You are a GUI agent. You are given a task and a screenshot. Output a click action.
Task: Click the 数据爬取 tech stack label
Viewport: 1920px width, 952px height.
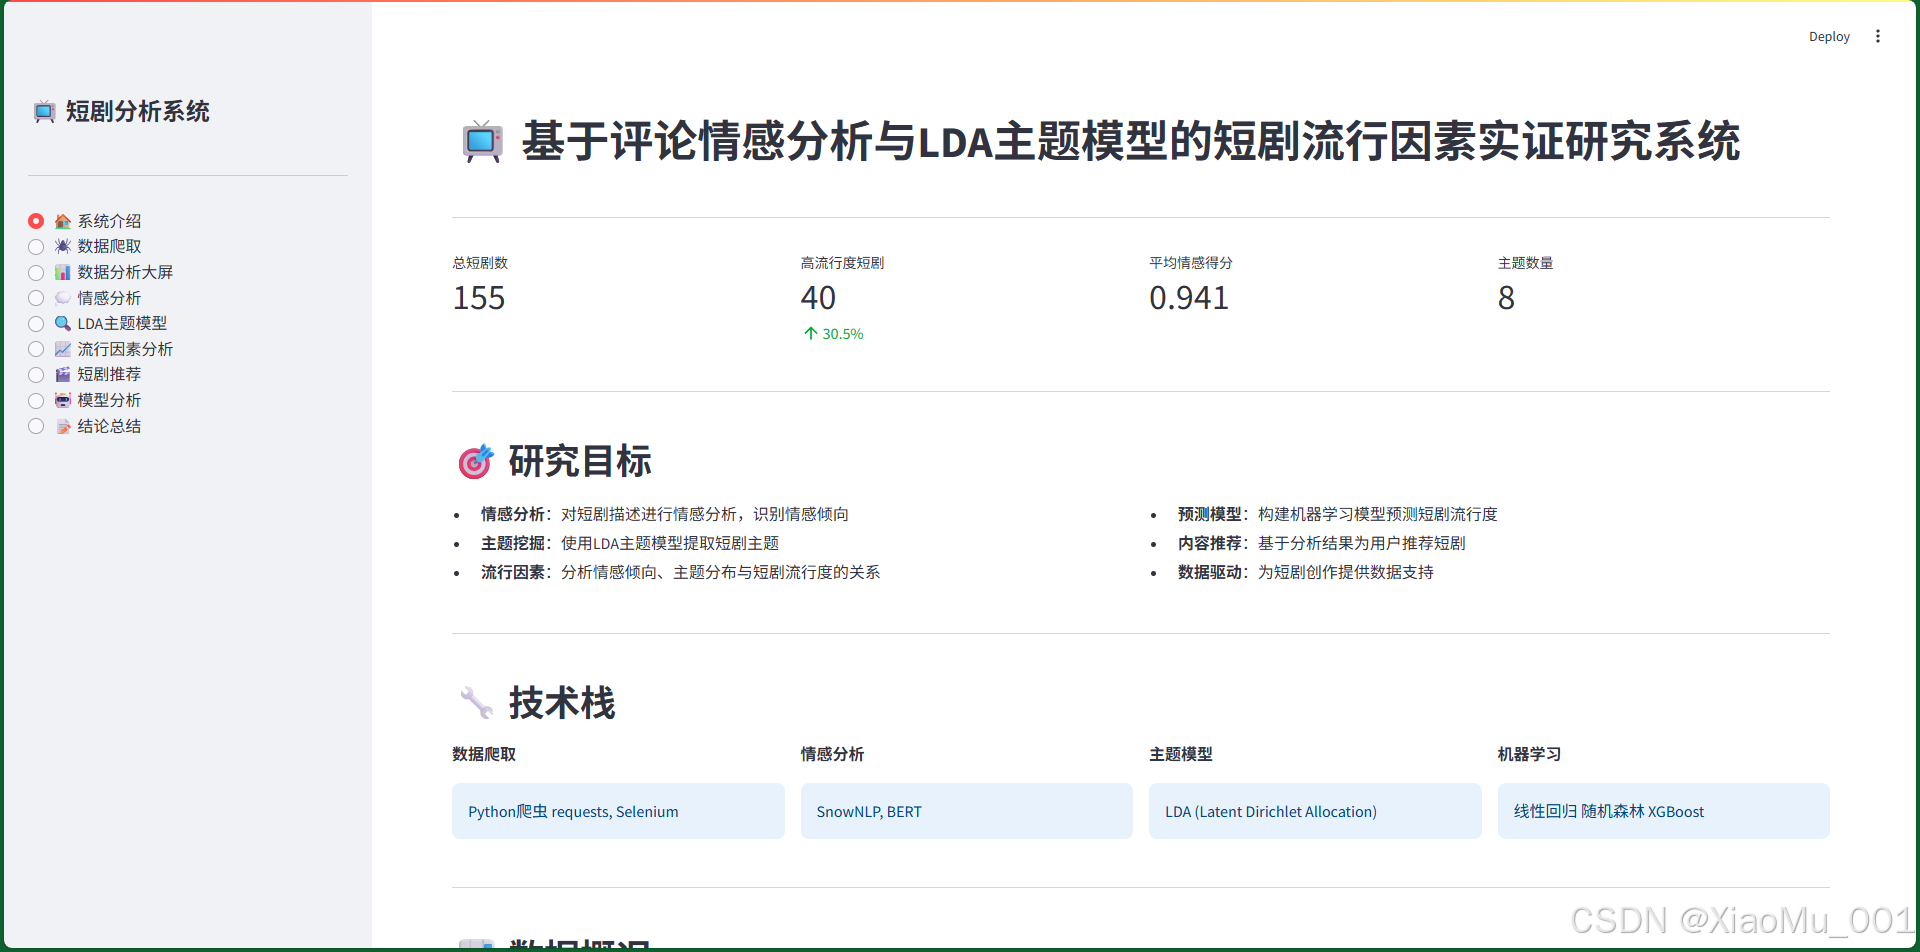(x=484, y=754)
